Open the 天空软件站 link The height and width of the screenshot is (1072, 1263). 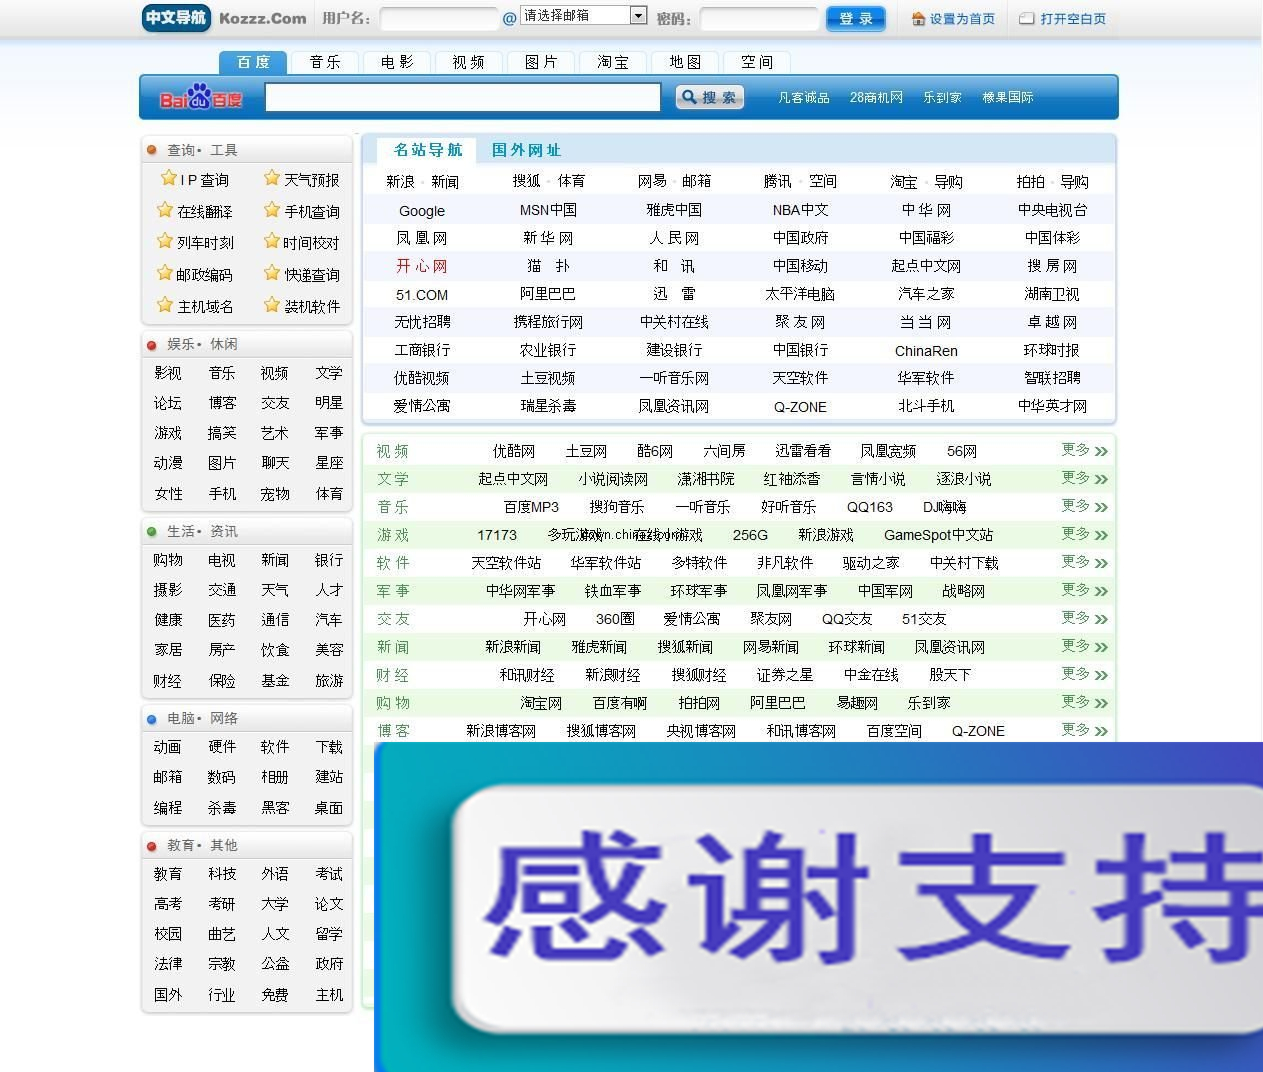click(506, 563)
